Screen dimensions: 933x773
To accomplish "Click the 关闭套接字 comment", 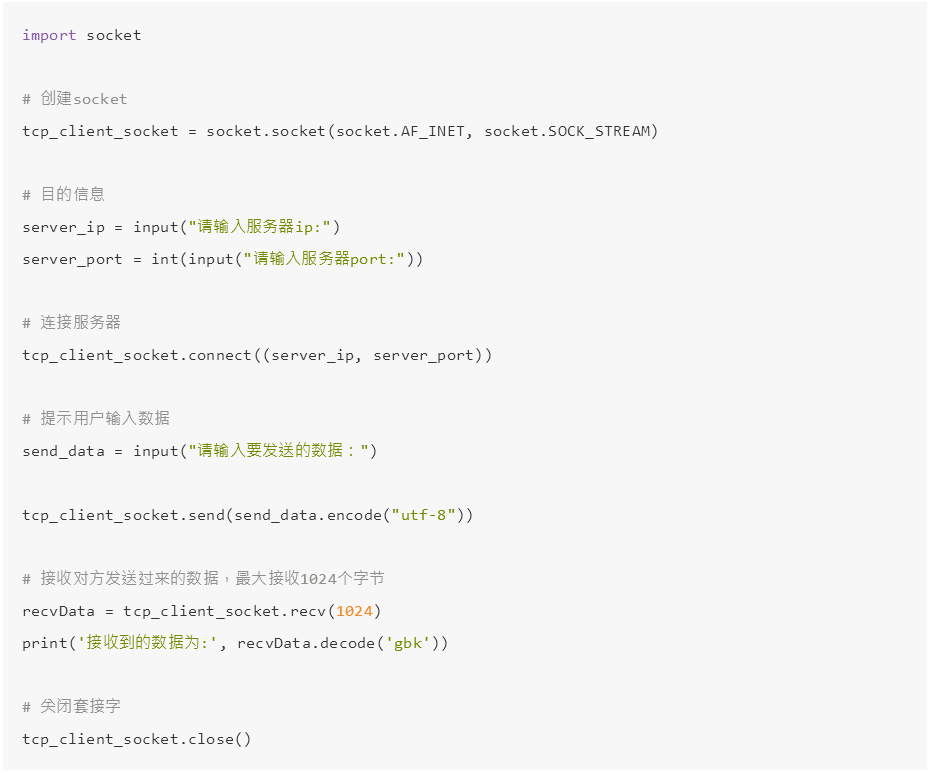I will coord(71,707).
